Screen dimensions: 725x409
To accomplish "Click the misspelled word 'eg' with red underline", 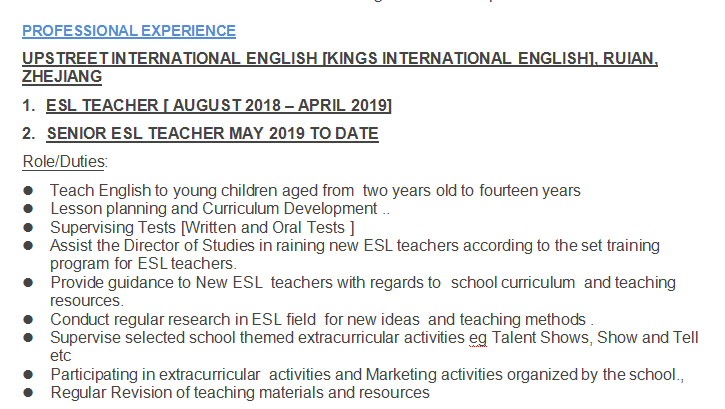I will click(x=478, y=337).
